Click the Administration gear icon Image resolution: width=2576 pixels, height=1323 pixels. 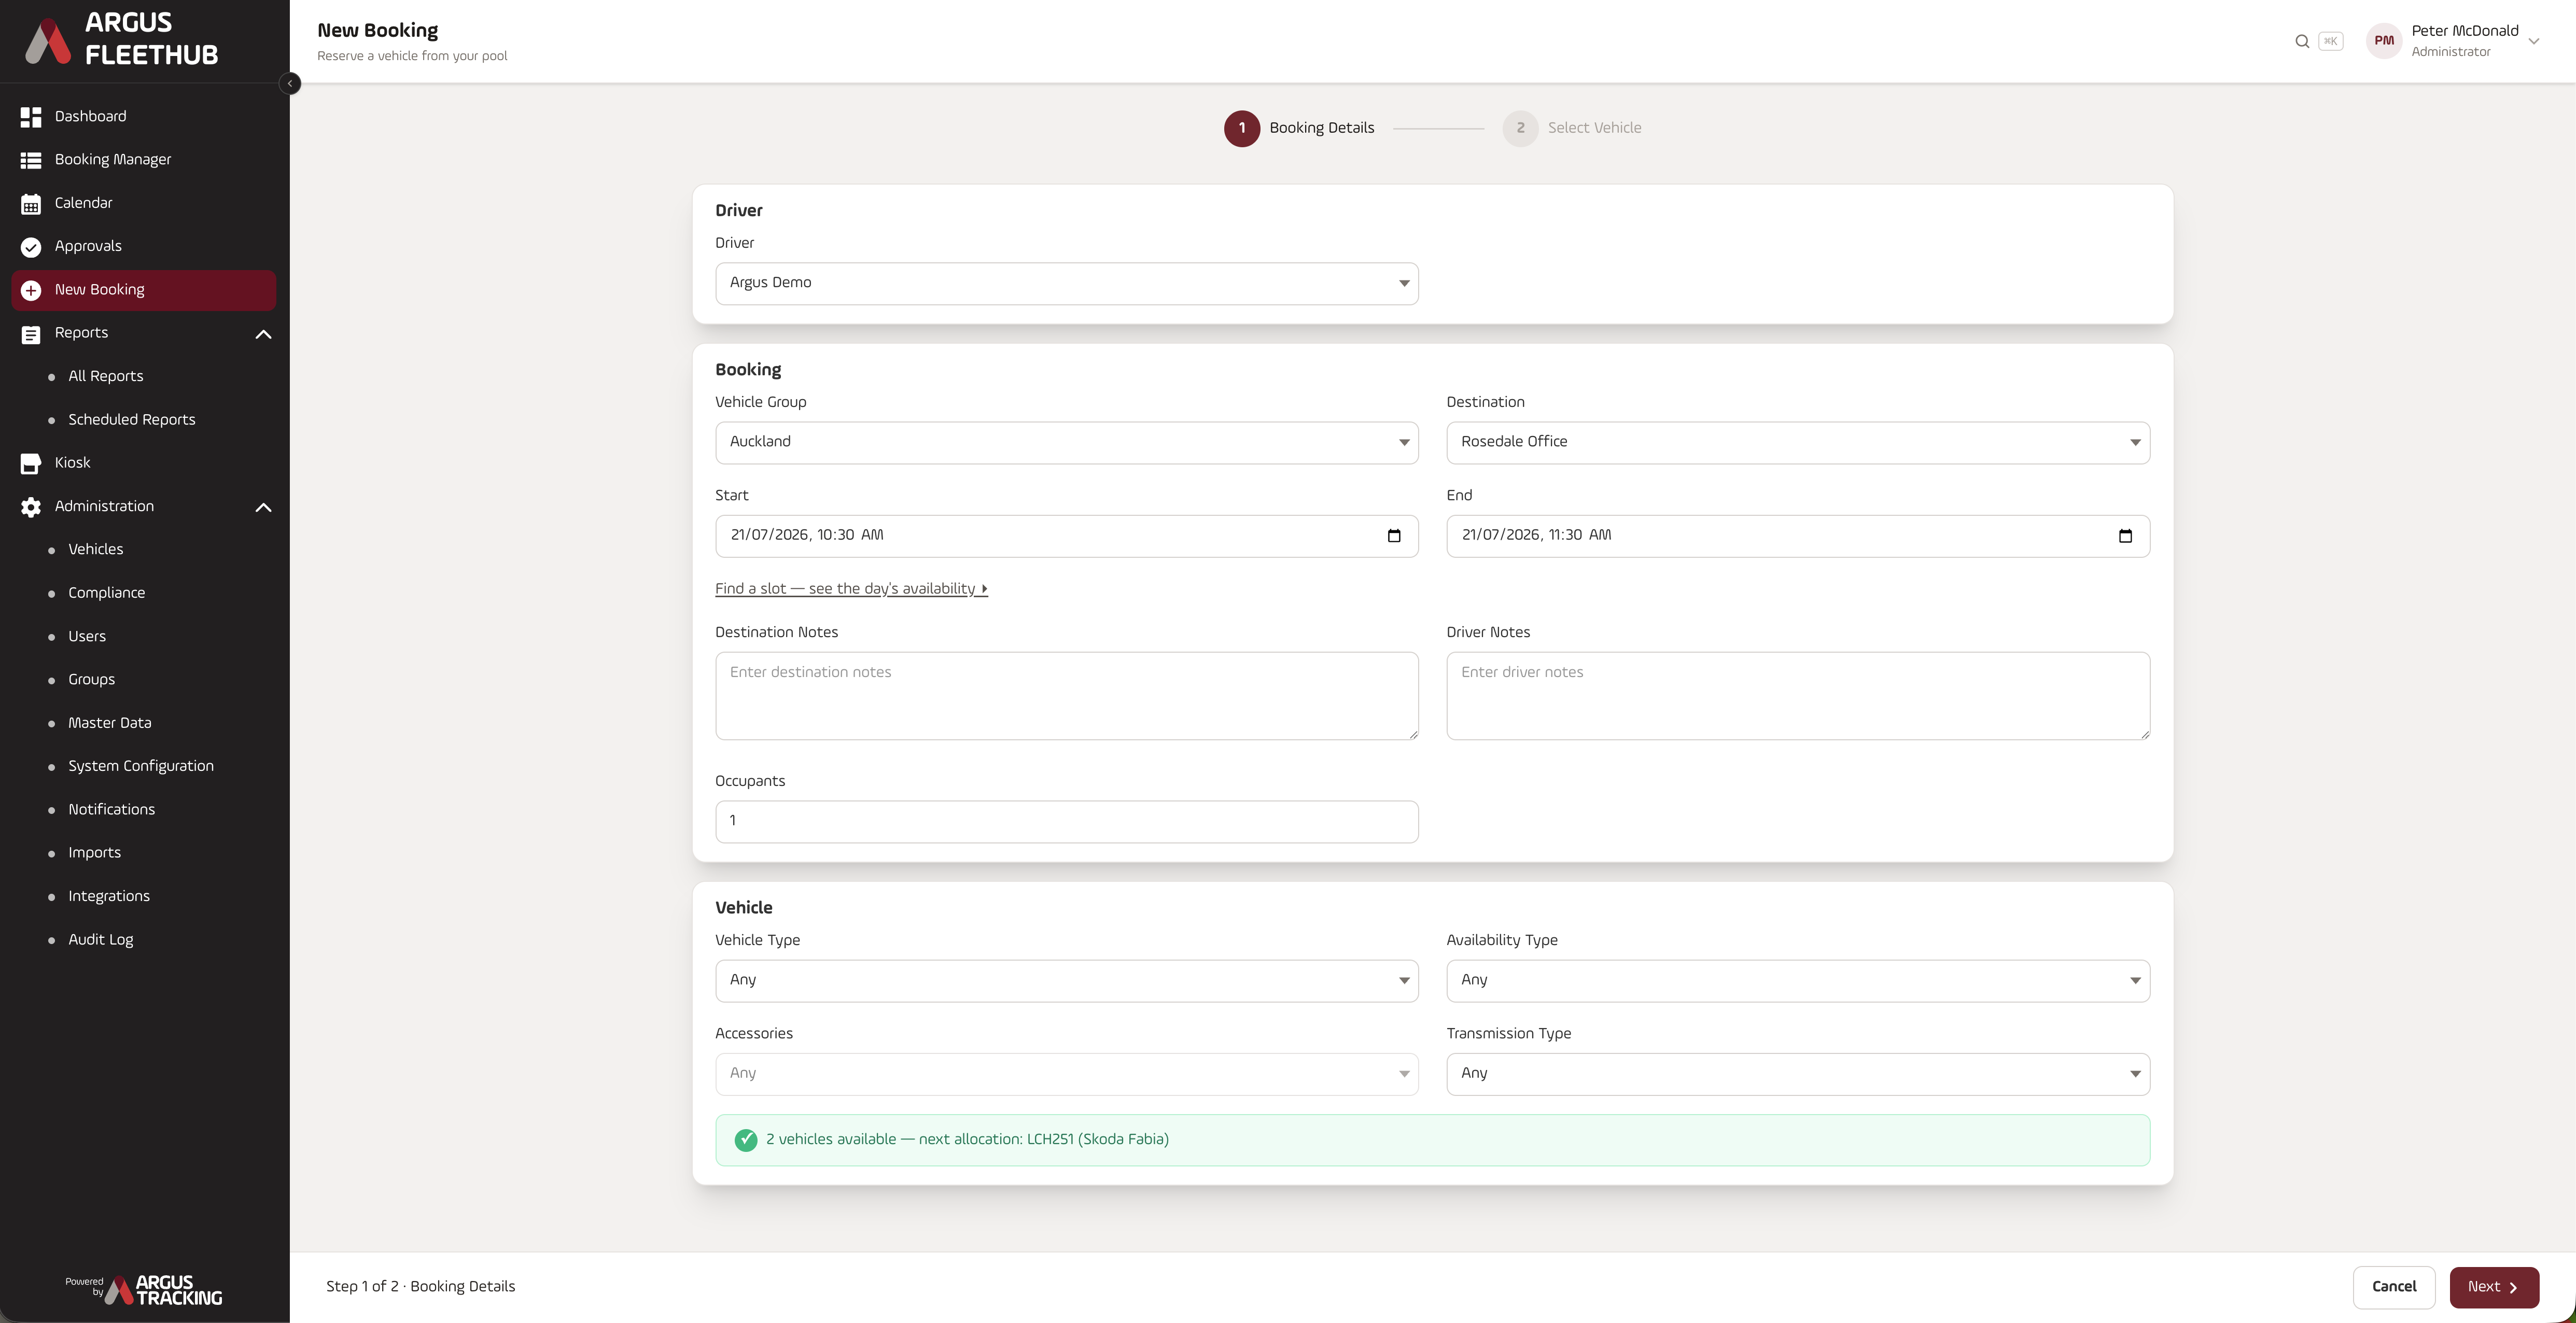click(31, 507)
